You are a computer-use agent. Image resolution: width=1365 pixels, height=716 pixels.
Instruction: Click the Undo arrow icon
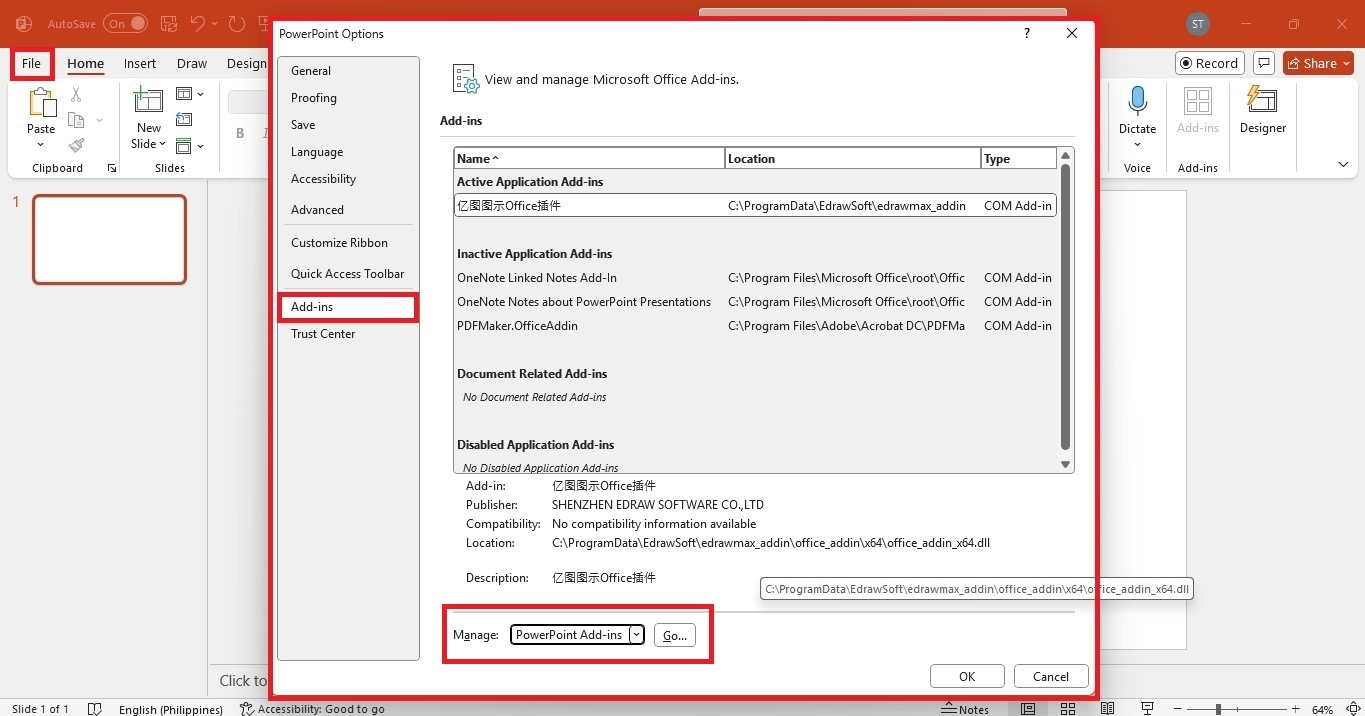197,23
